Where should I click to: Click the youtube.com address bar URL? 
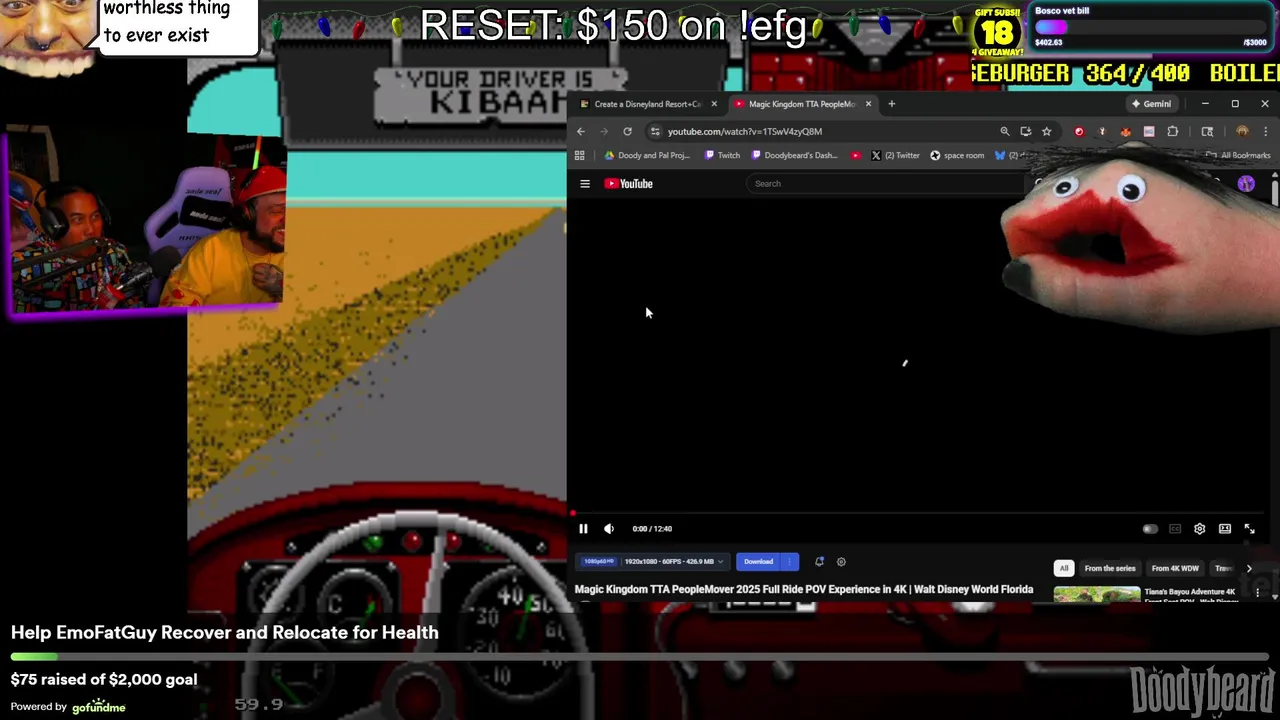(745, 131)
